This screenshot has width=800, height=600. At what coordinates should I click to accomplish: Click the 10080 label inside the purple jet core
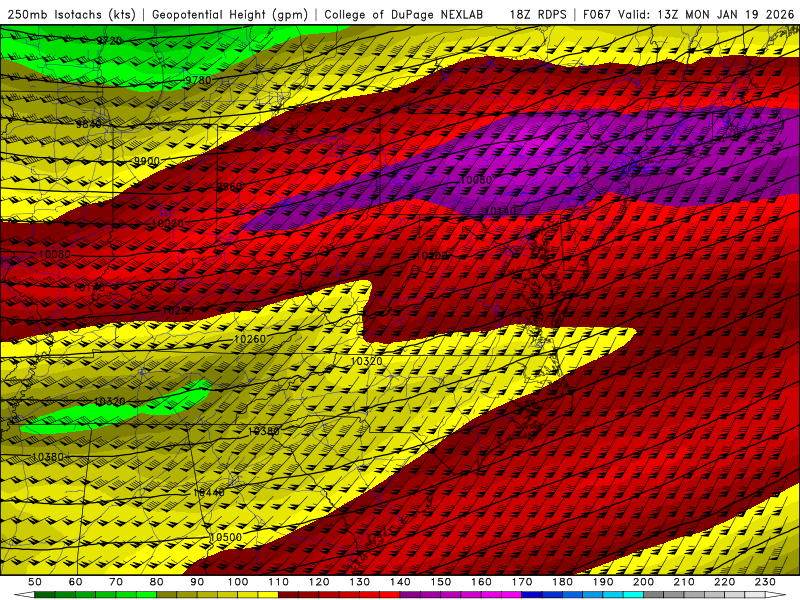click(x=477, y=180)
